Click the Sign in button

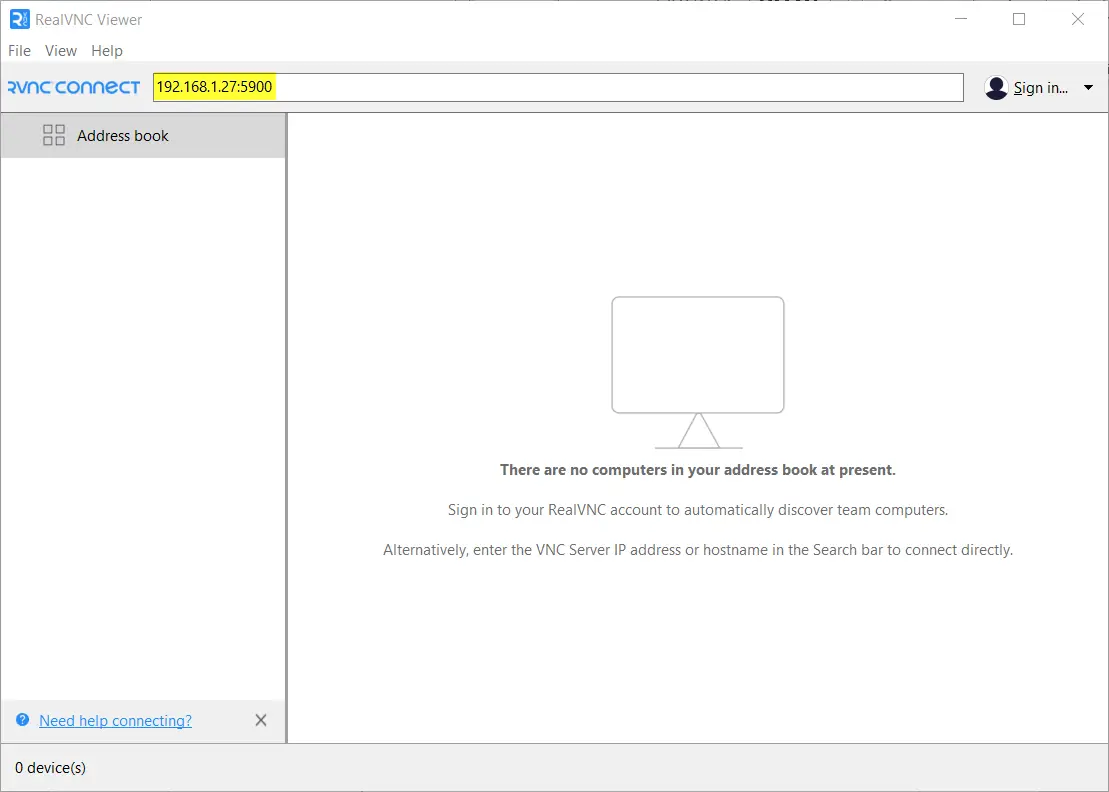[x=1040, y=88]
